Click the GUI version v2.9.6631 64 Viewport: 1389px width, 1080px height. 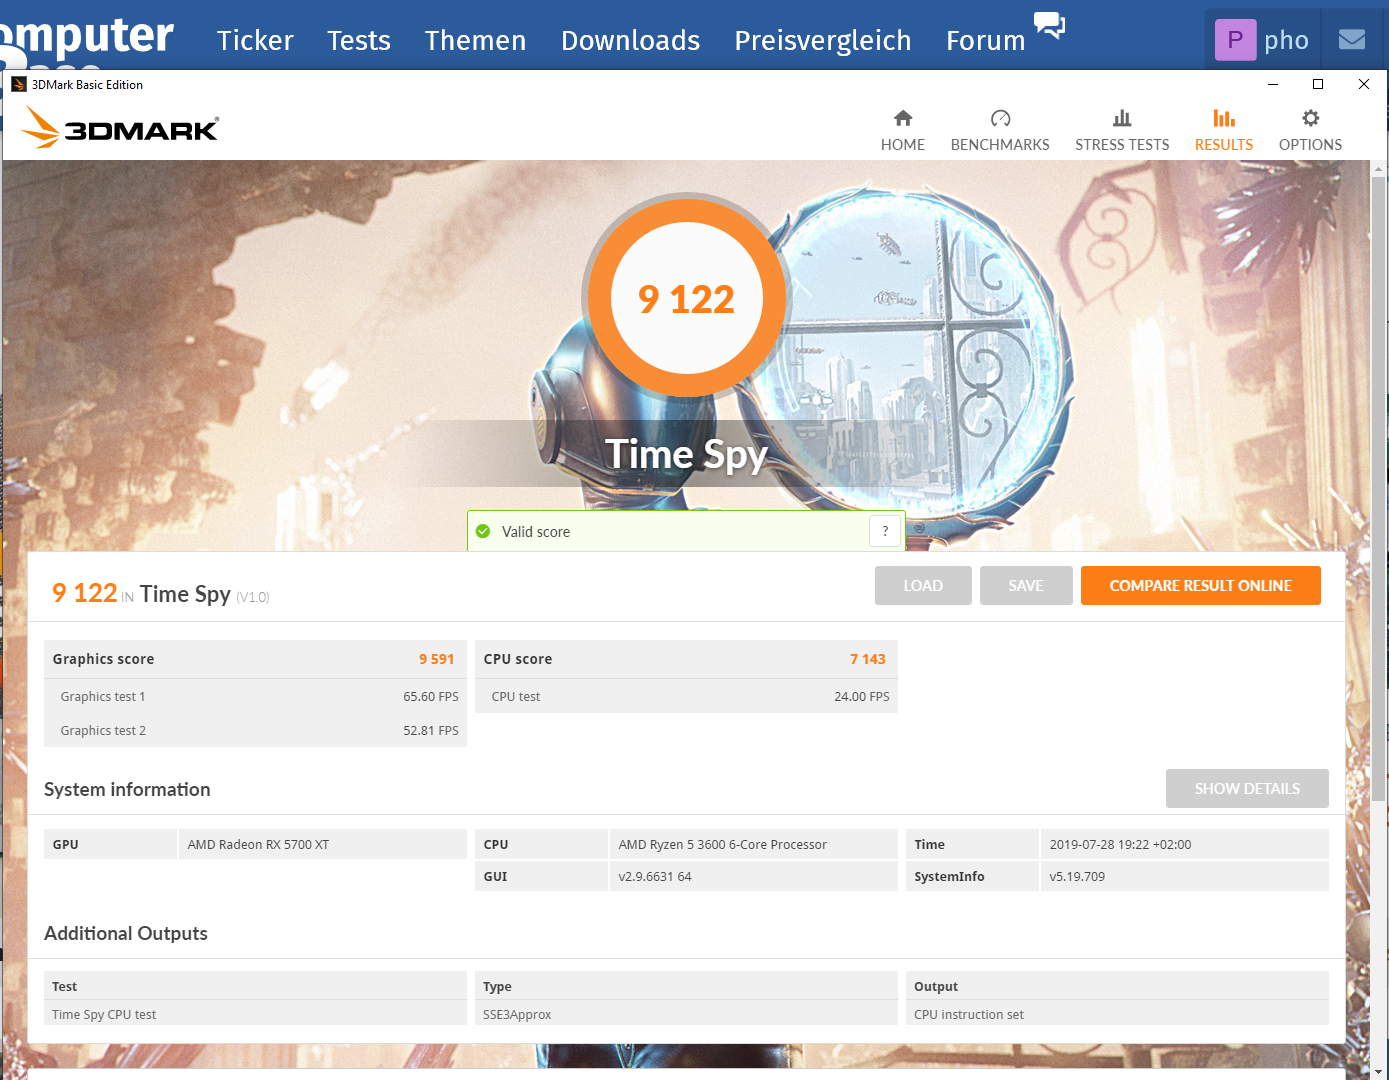[655, 876]
